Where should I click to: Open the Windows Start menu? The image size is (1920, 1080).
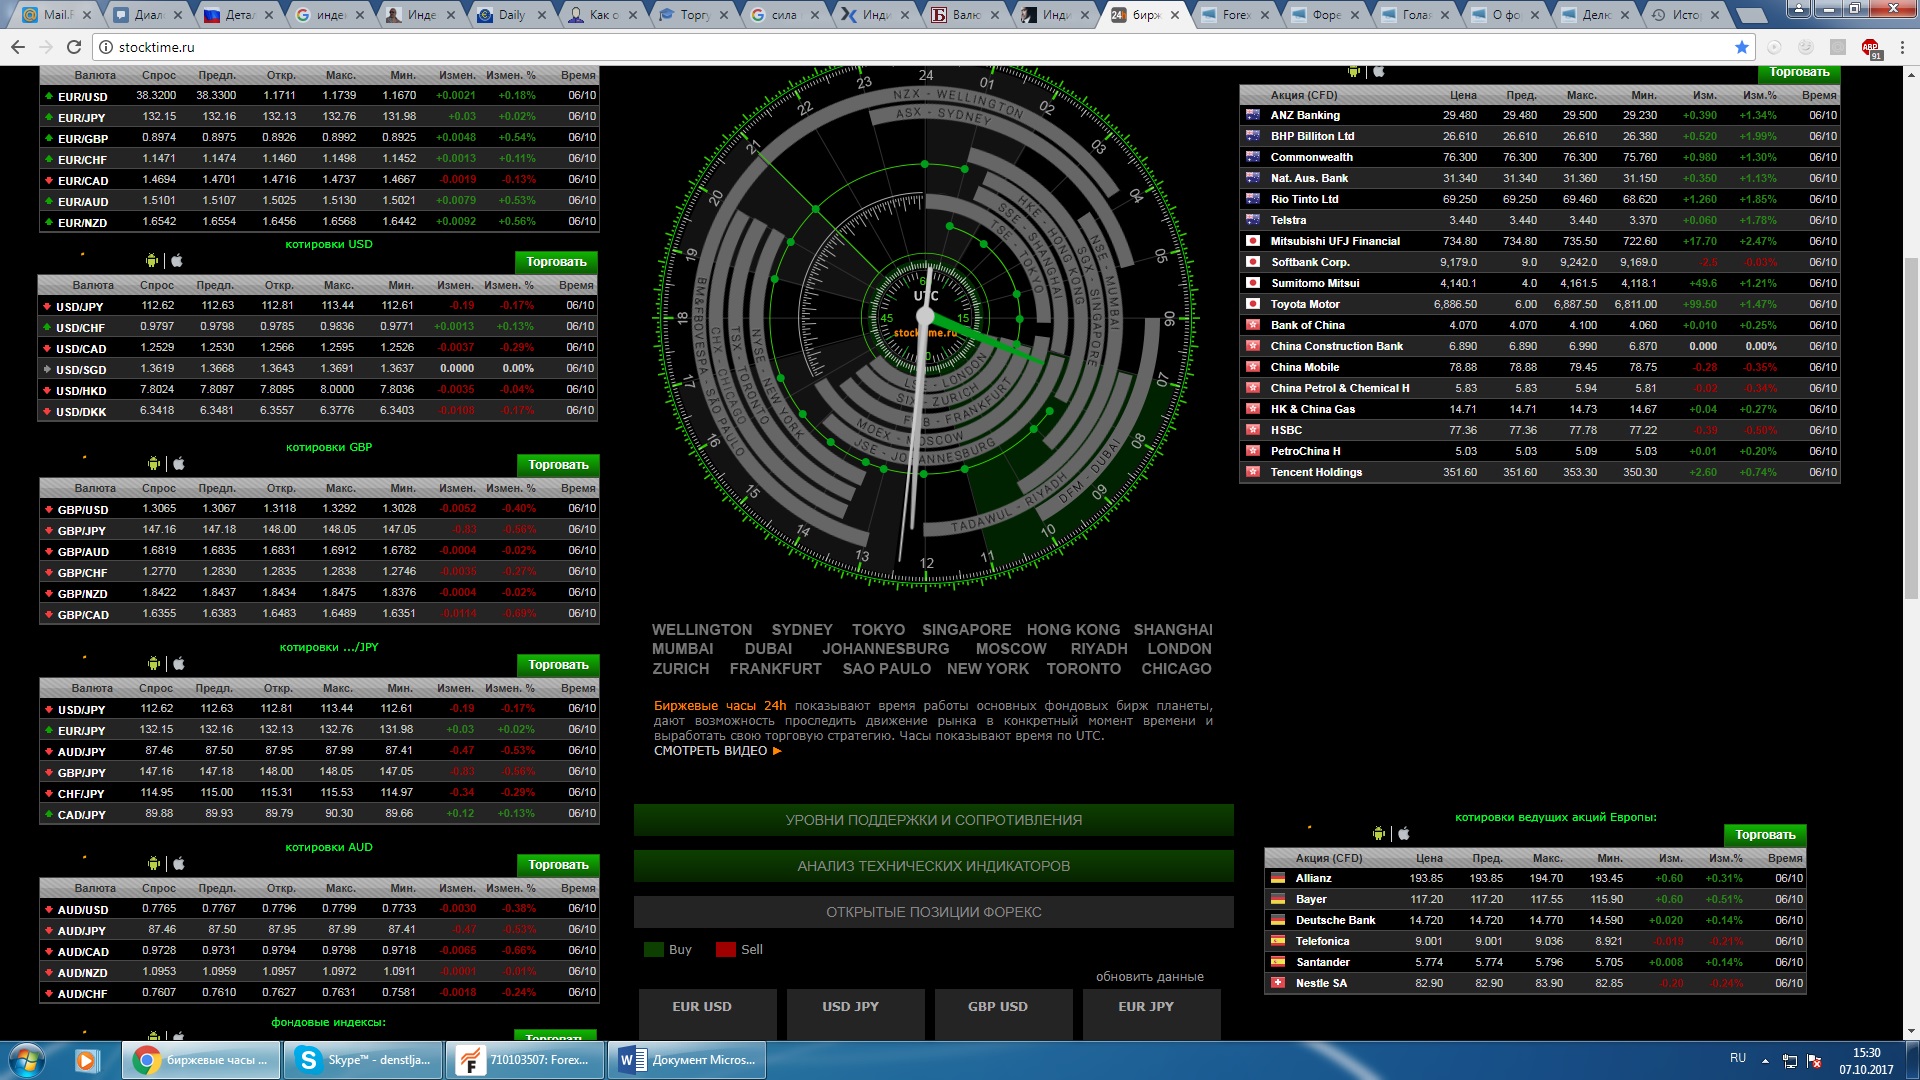tap(27, 1060)
